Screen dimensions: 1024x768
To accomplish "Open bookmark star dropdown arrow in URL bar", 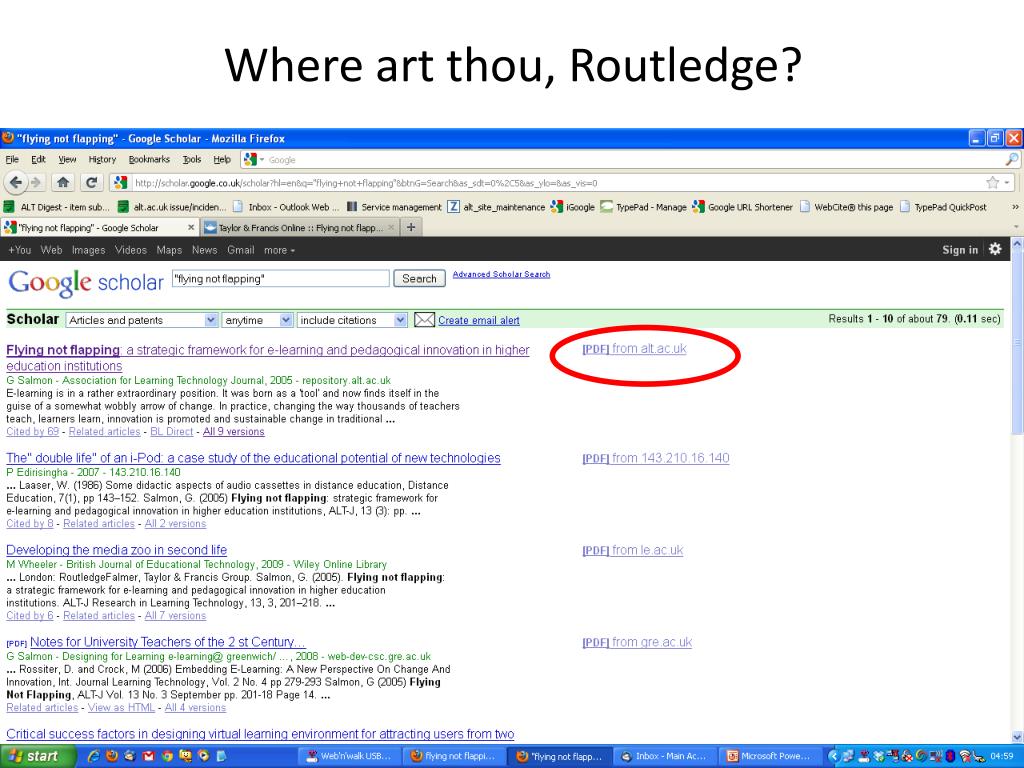I will point(1007,183).
